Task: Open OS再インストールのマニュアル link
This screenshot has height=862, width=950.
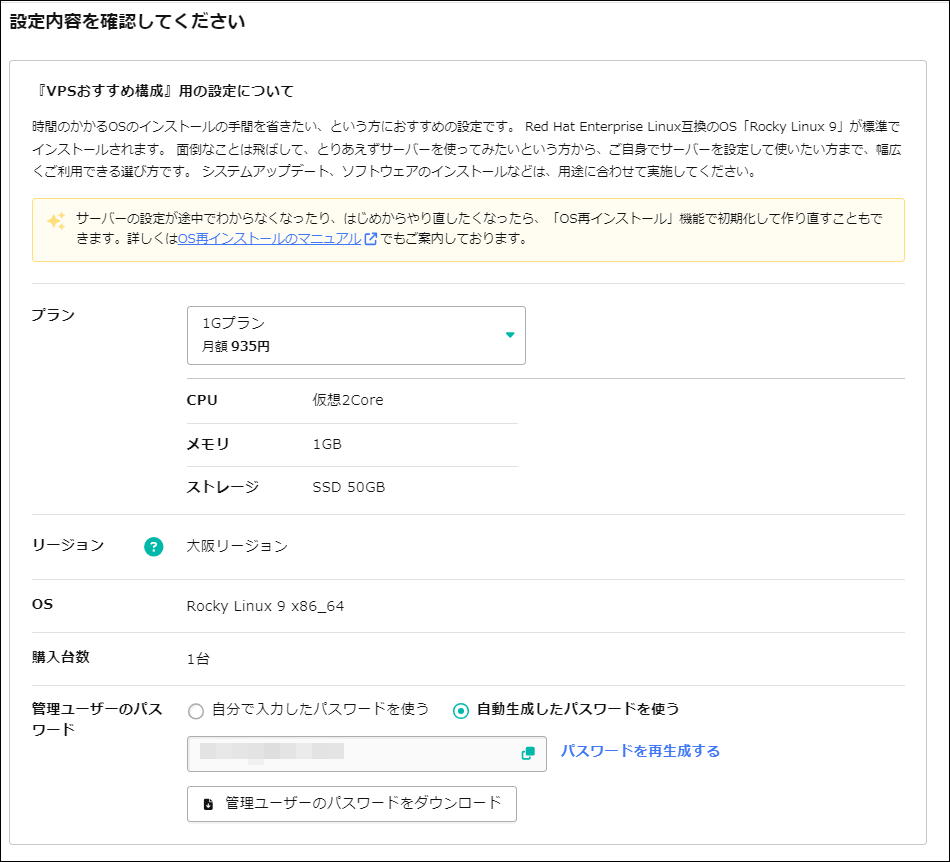Action: point(270,239)
